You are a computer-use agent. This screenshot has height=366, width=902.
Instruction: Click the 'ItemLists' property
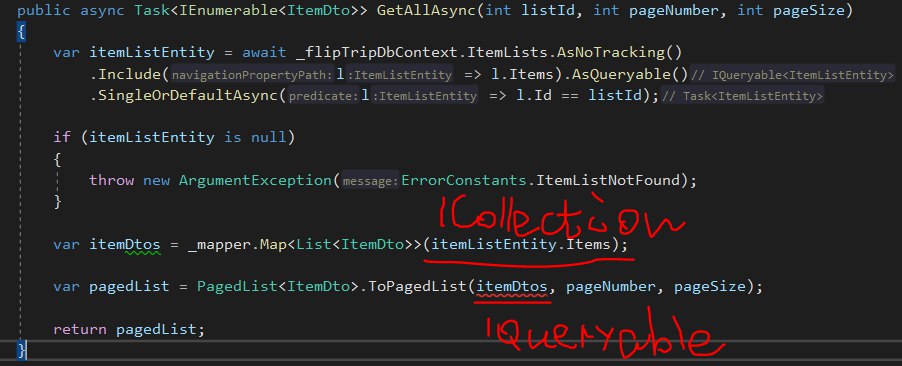point(506,53)
